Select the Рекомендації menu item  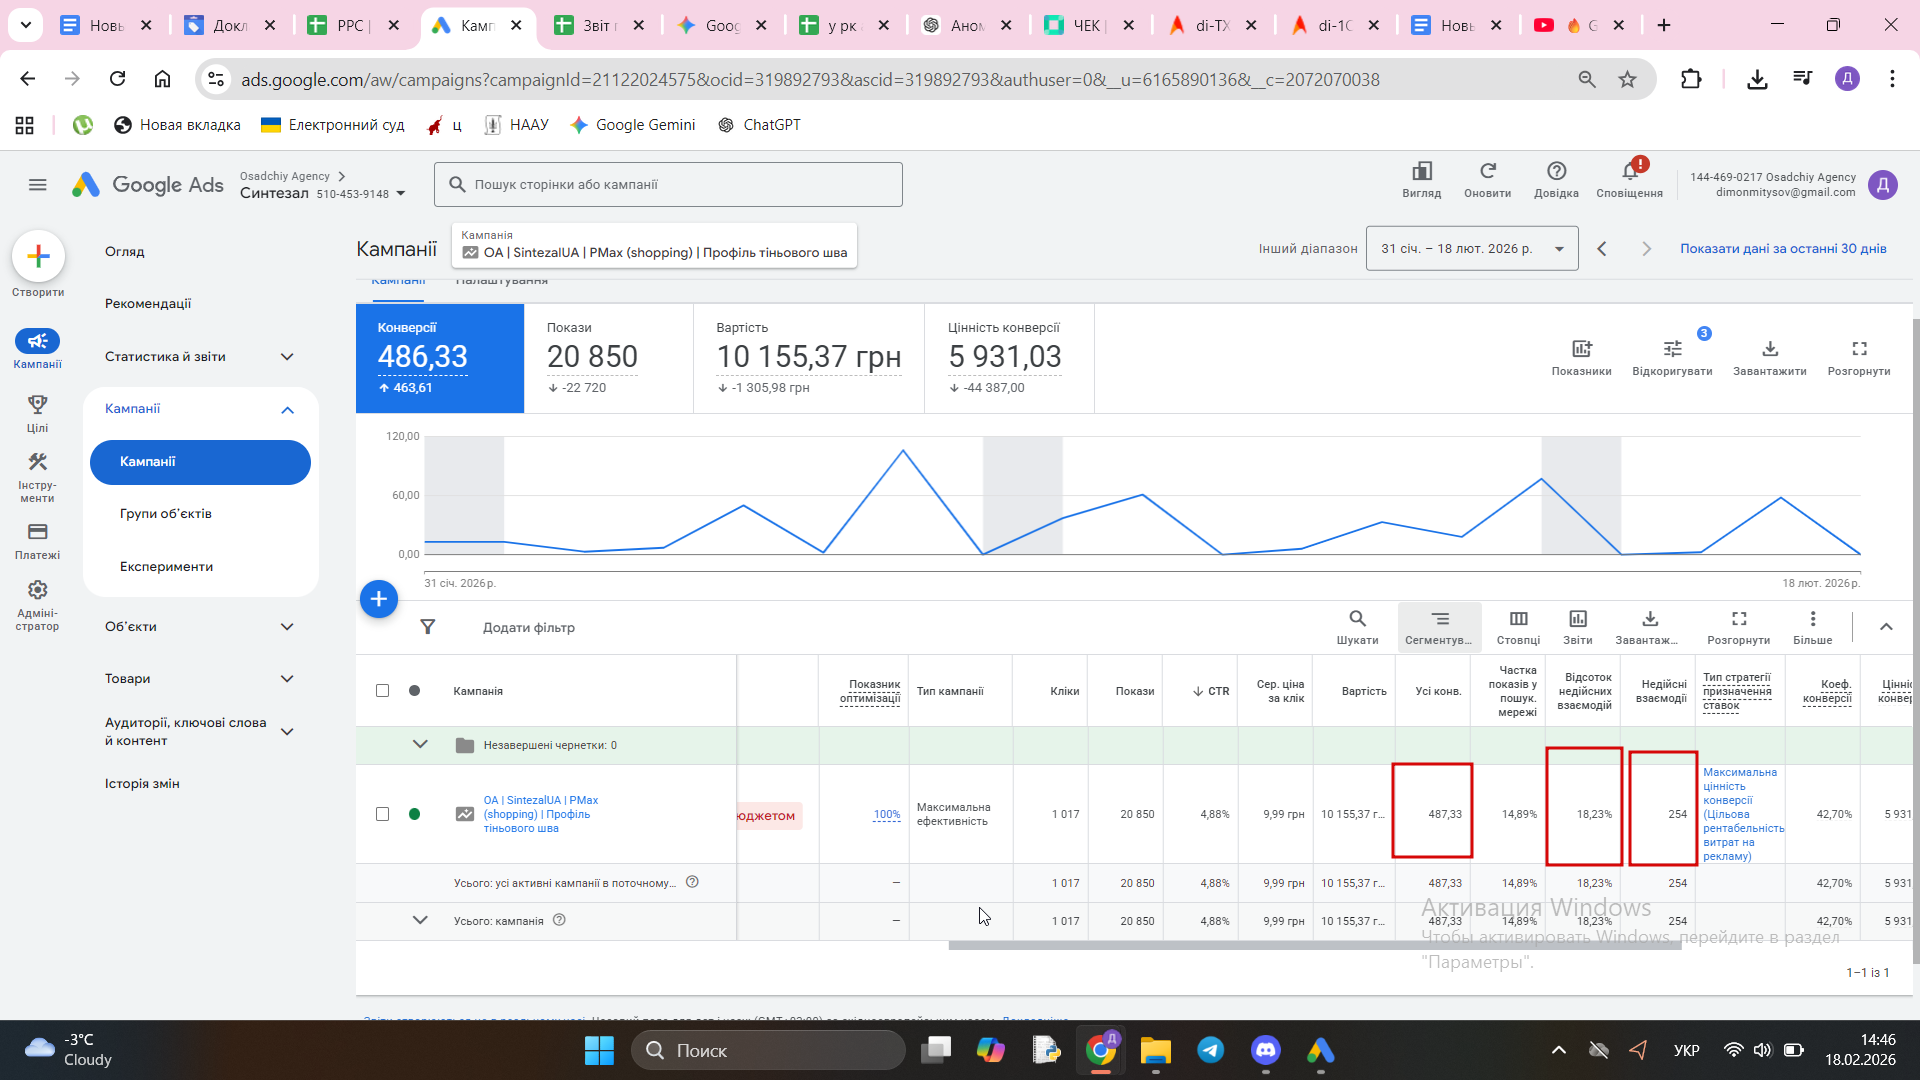[x=148, y=304]
